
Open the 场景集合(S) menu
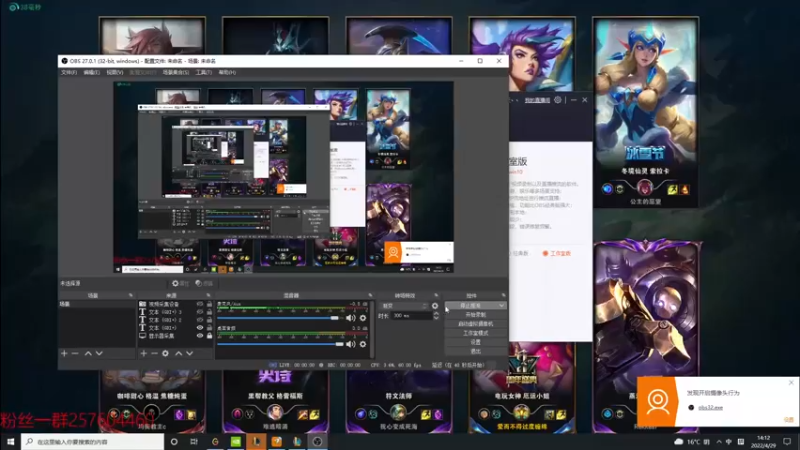(x=176, y=72)
